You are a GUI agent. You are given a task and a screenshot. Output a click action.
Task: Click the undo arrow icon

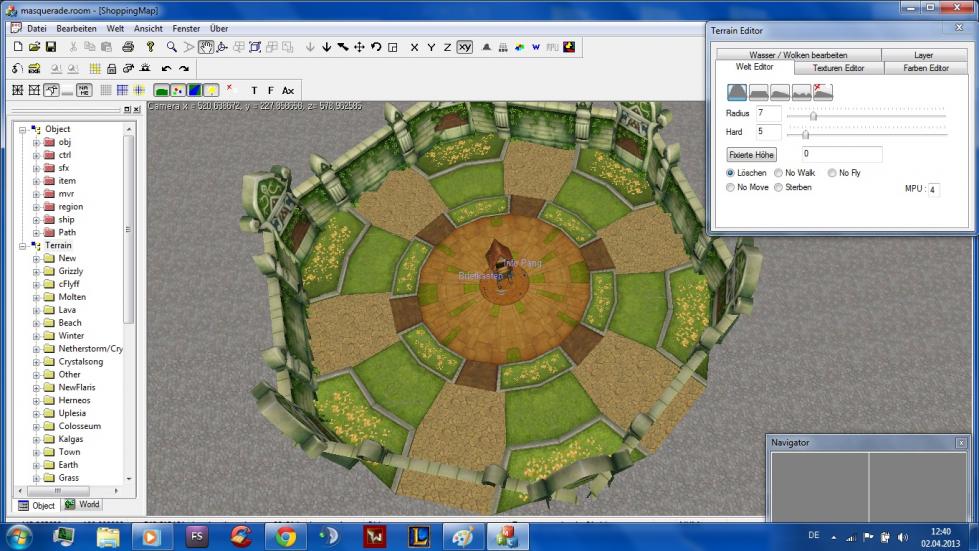[x=167, y=69]
